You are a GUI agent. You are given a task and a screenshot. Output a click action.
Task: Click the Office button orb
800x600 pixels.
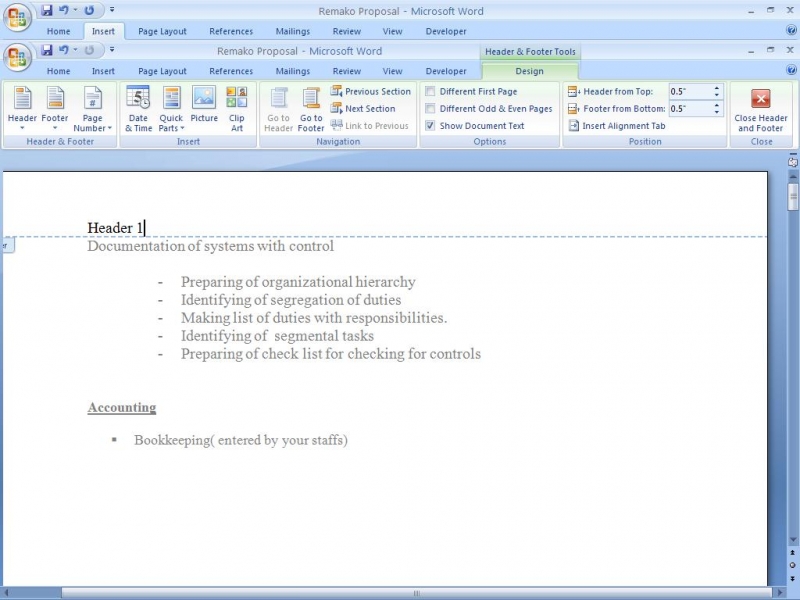coord(17,56)
